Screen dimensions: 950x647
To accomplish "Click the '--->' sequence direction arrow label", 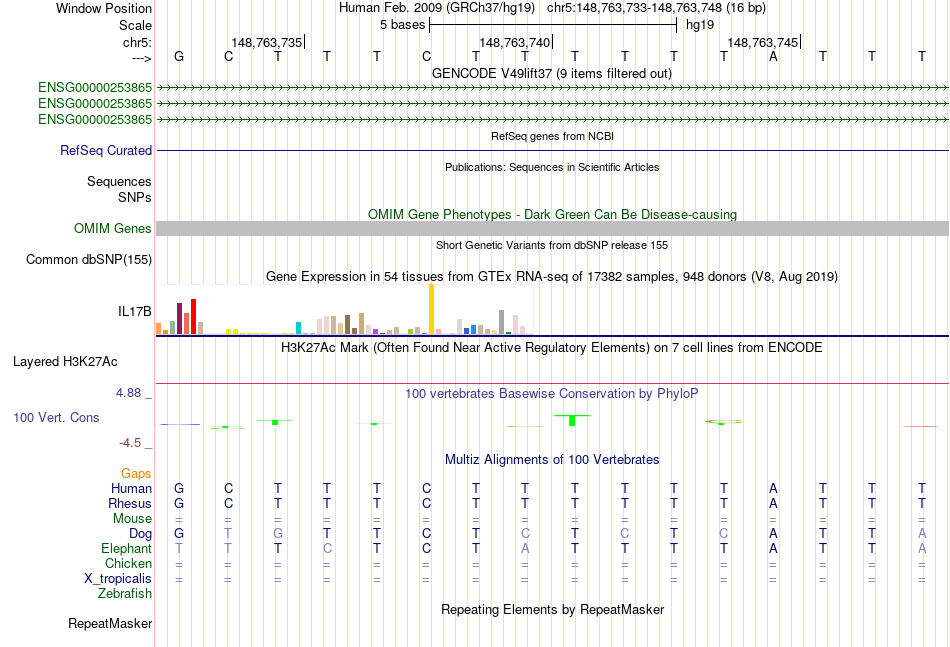I will click(142, 58).
